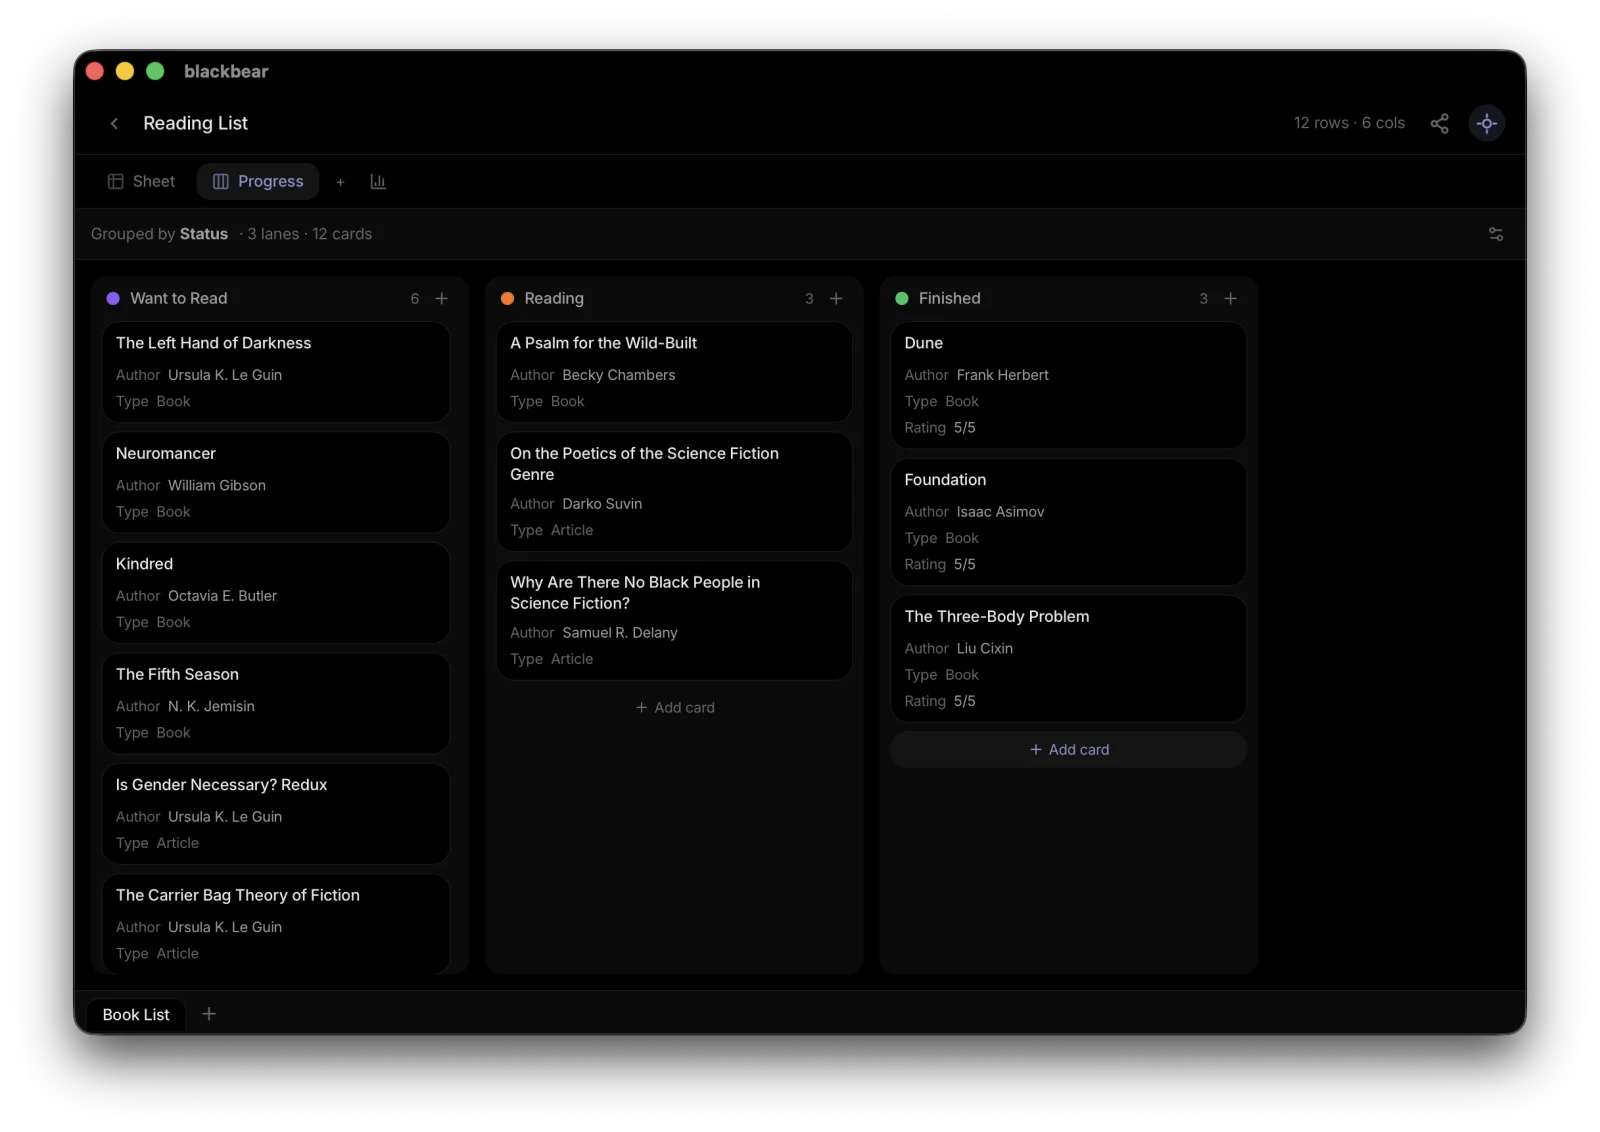Add a new view with plus

[x=340, y=182]
